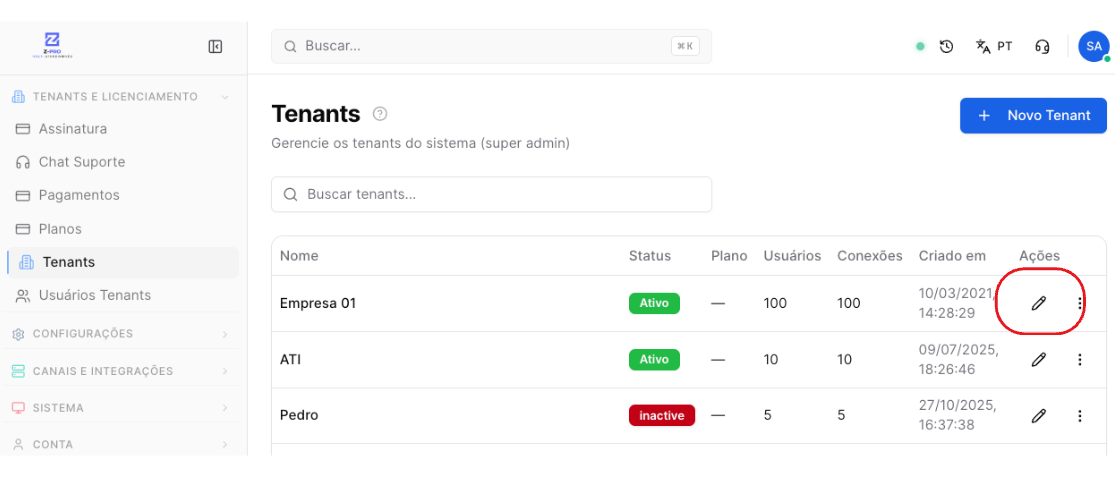
Task: Open more actions menu for Empresa 01
Action: (1079, 303)
